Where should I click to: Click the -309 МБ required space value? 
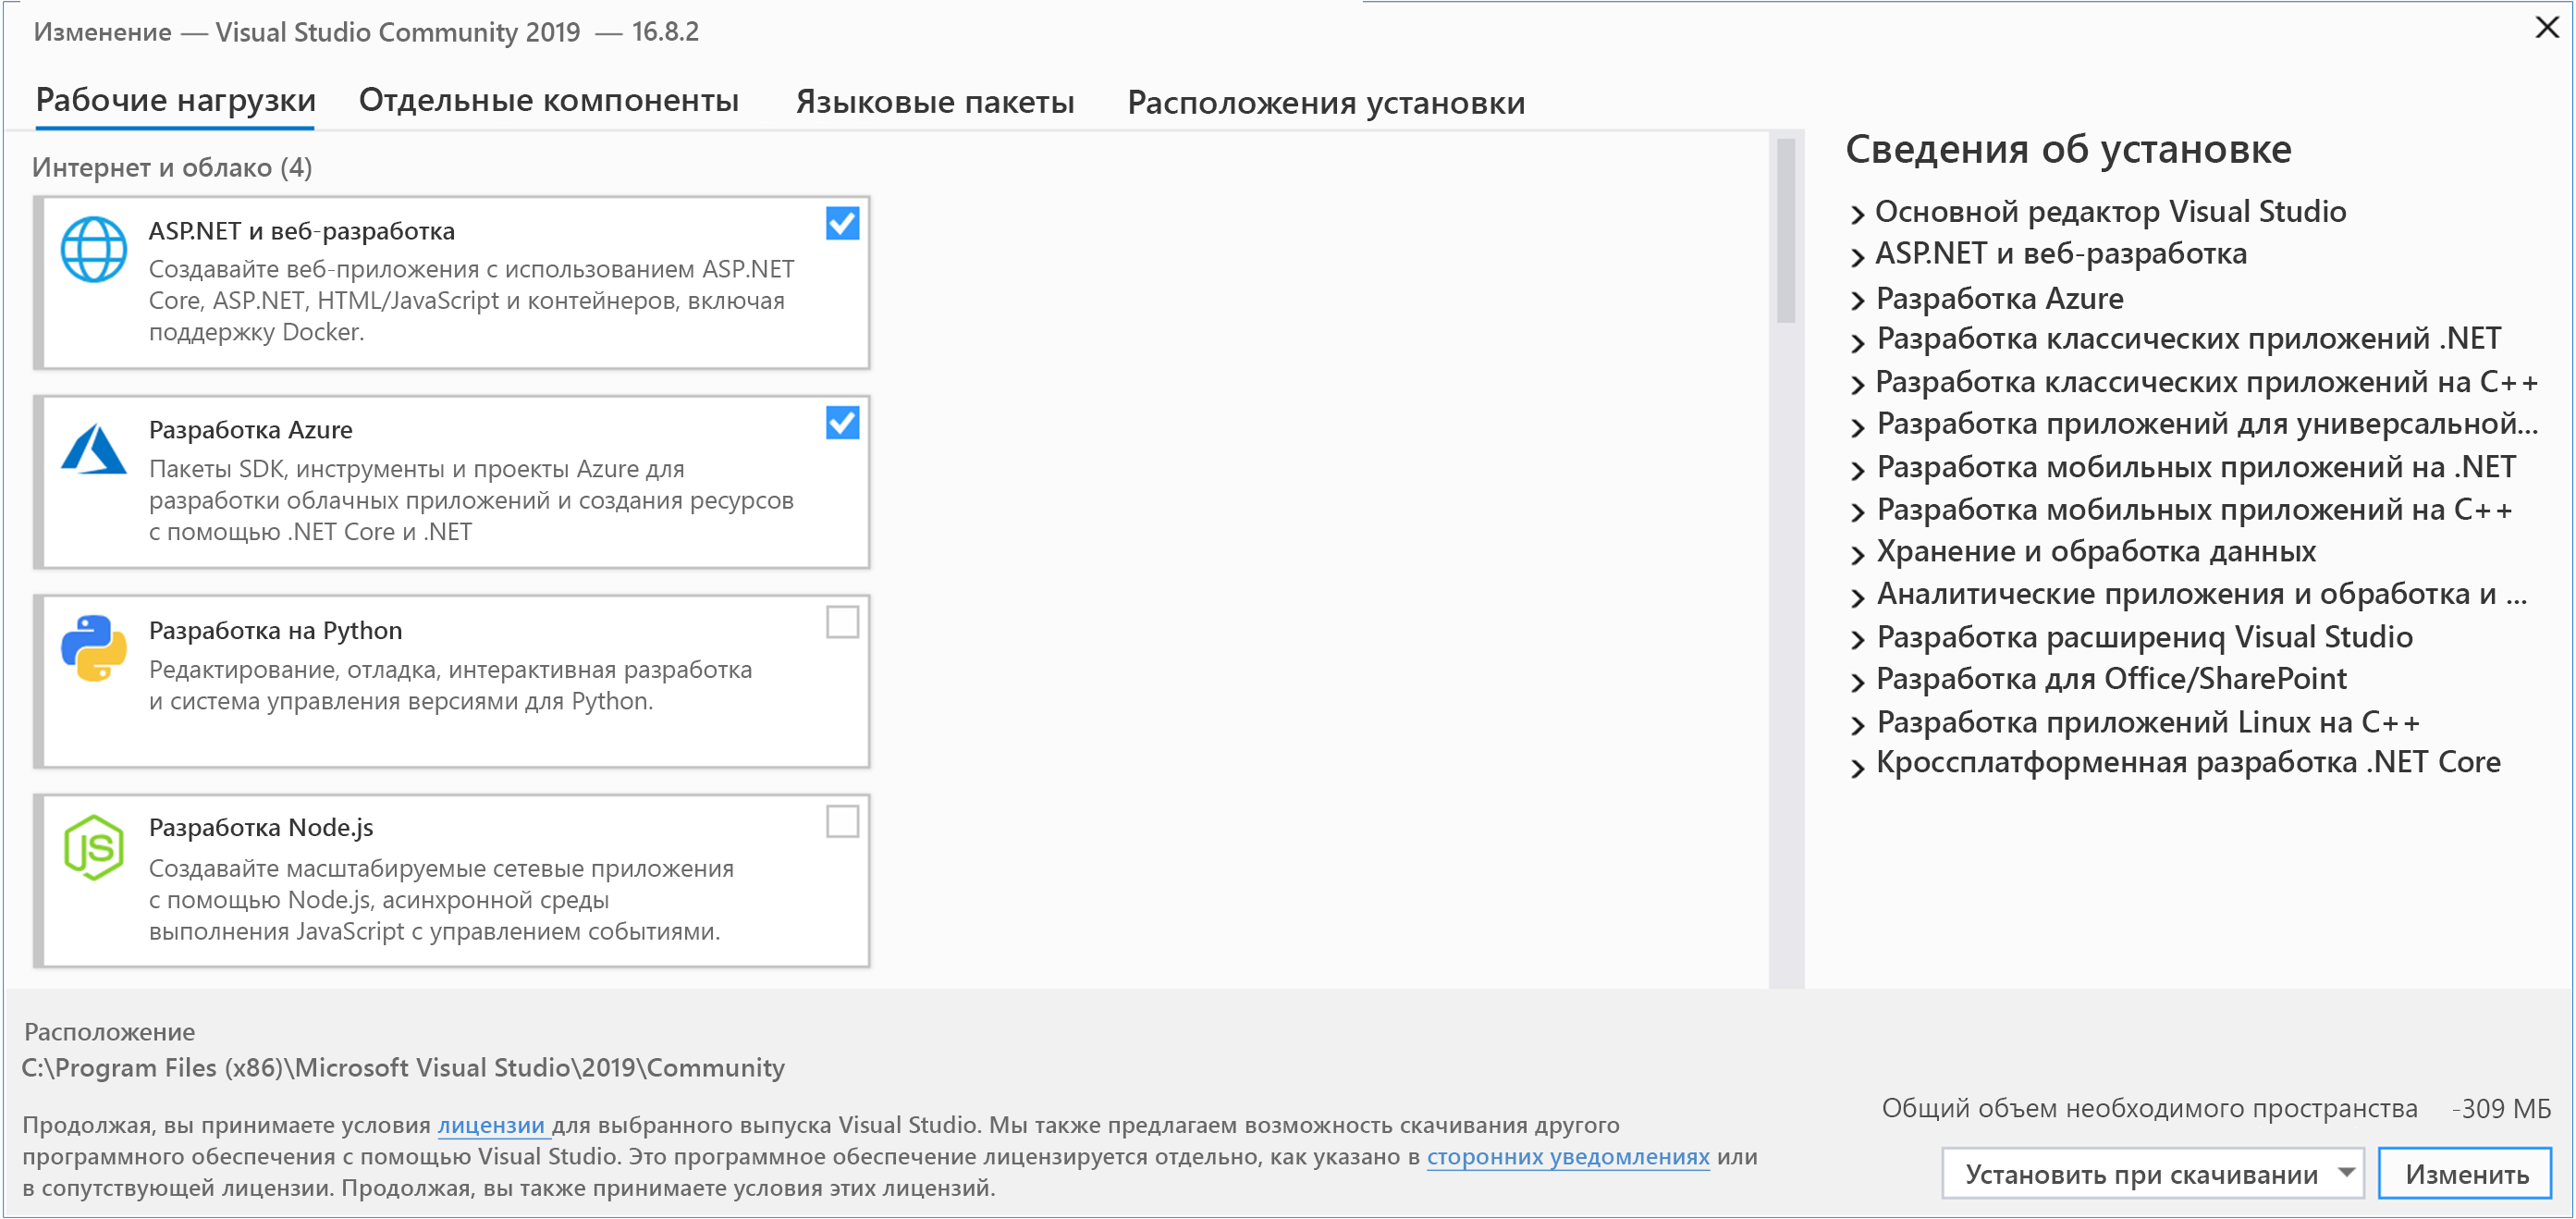[x=2500, y=1108]
